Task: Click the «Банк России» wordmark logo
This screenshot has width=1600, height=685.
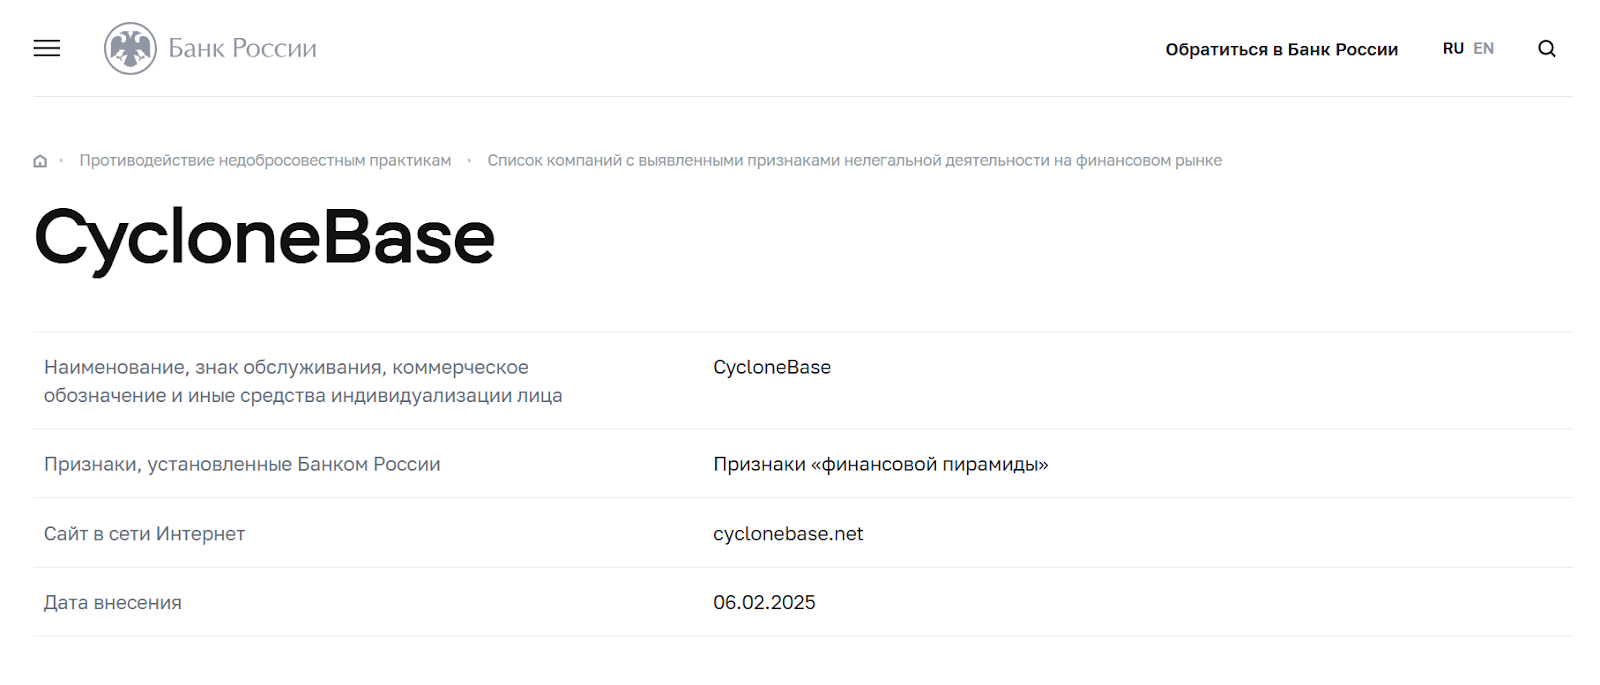Action: [x=242, y=48]
